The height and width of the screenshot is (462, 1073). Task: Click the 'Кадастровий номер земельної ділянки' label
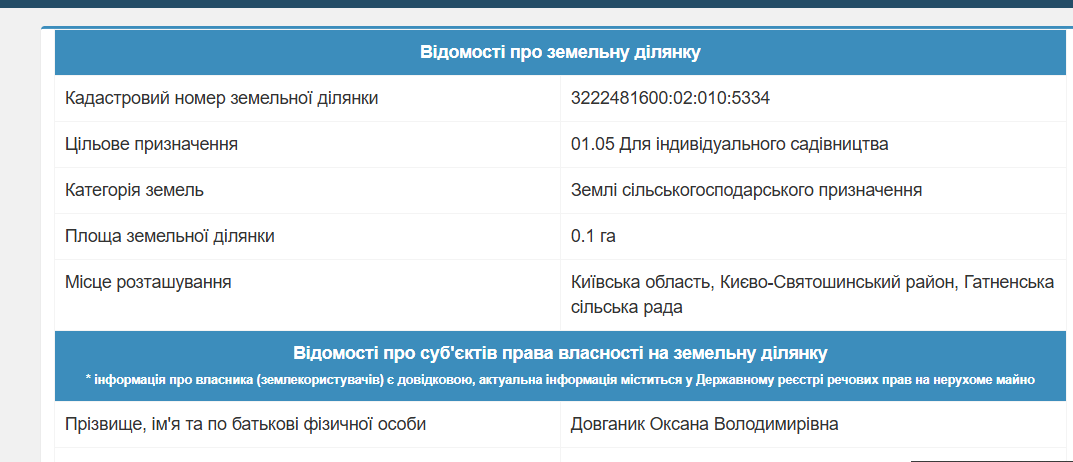(222, 98)
